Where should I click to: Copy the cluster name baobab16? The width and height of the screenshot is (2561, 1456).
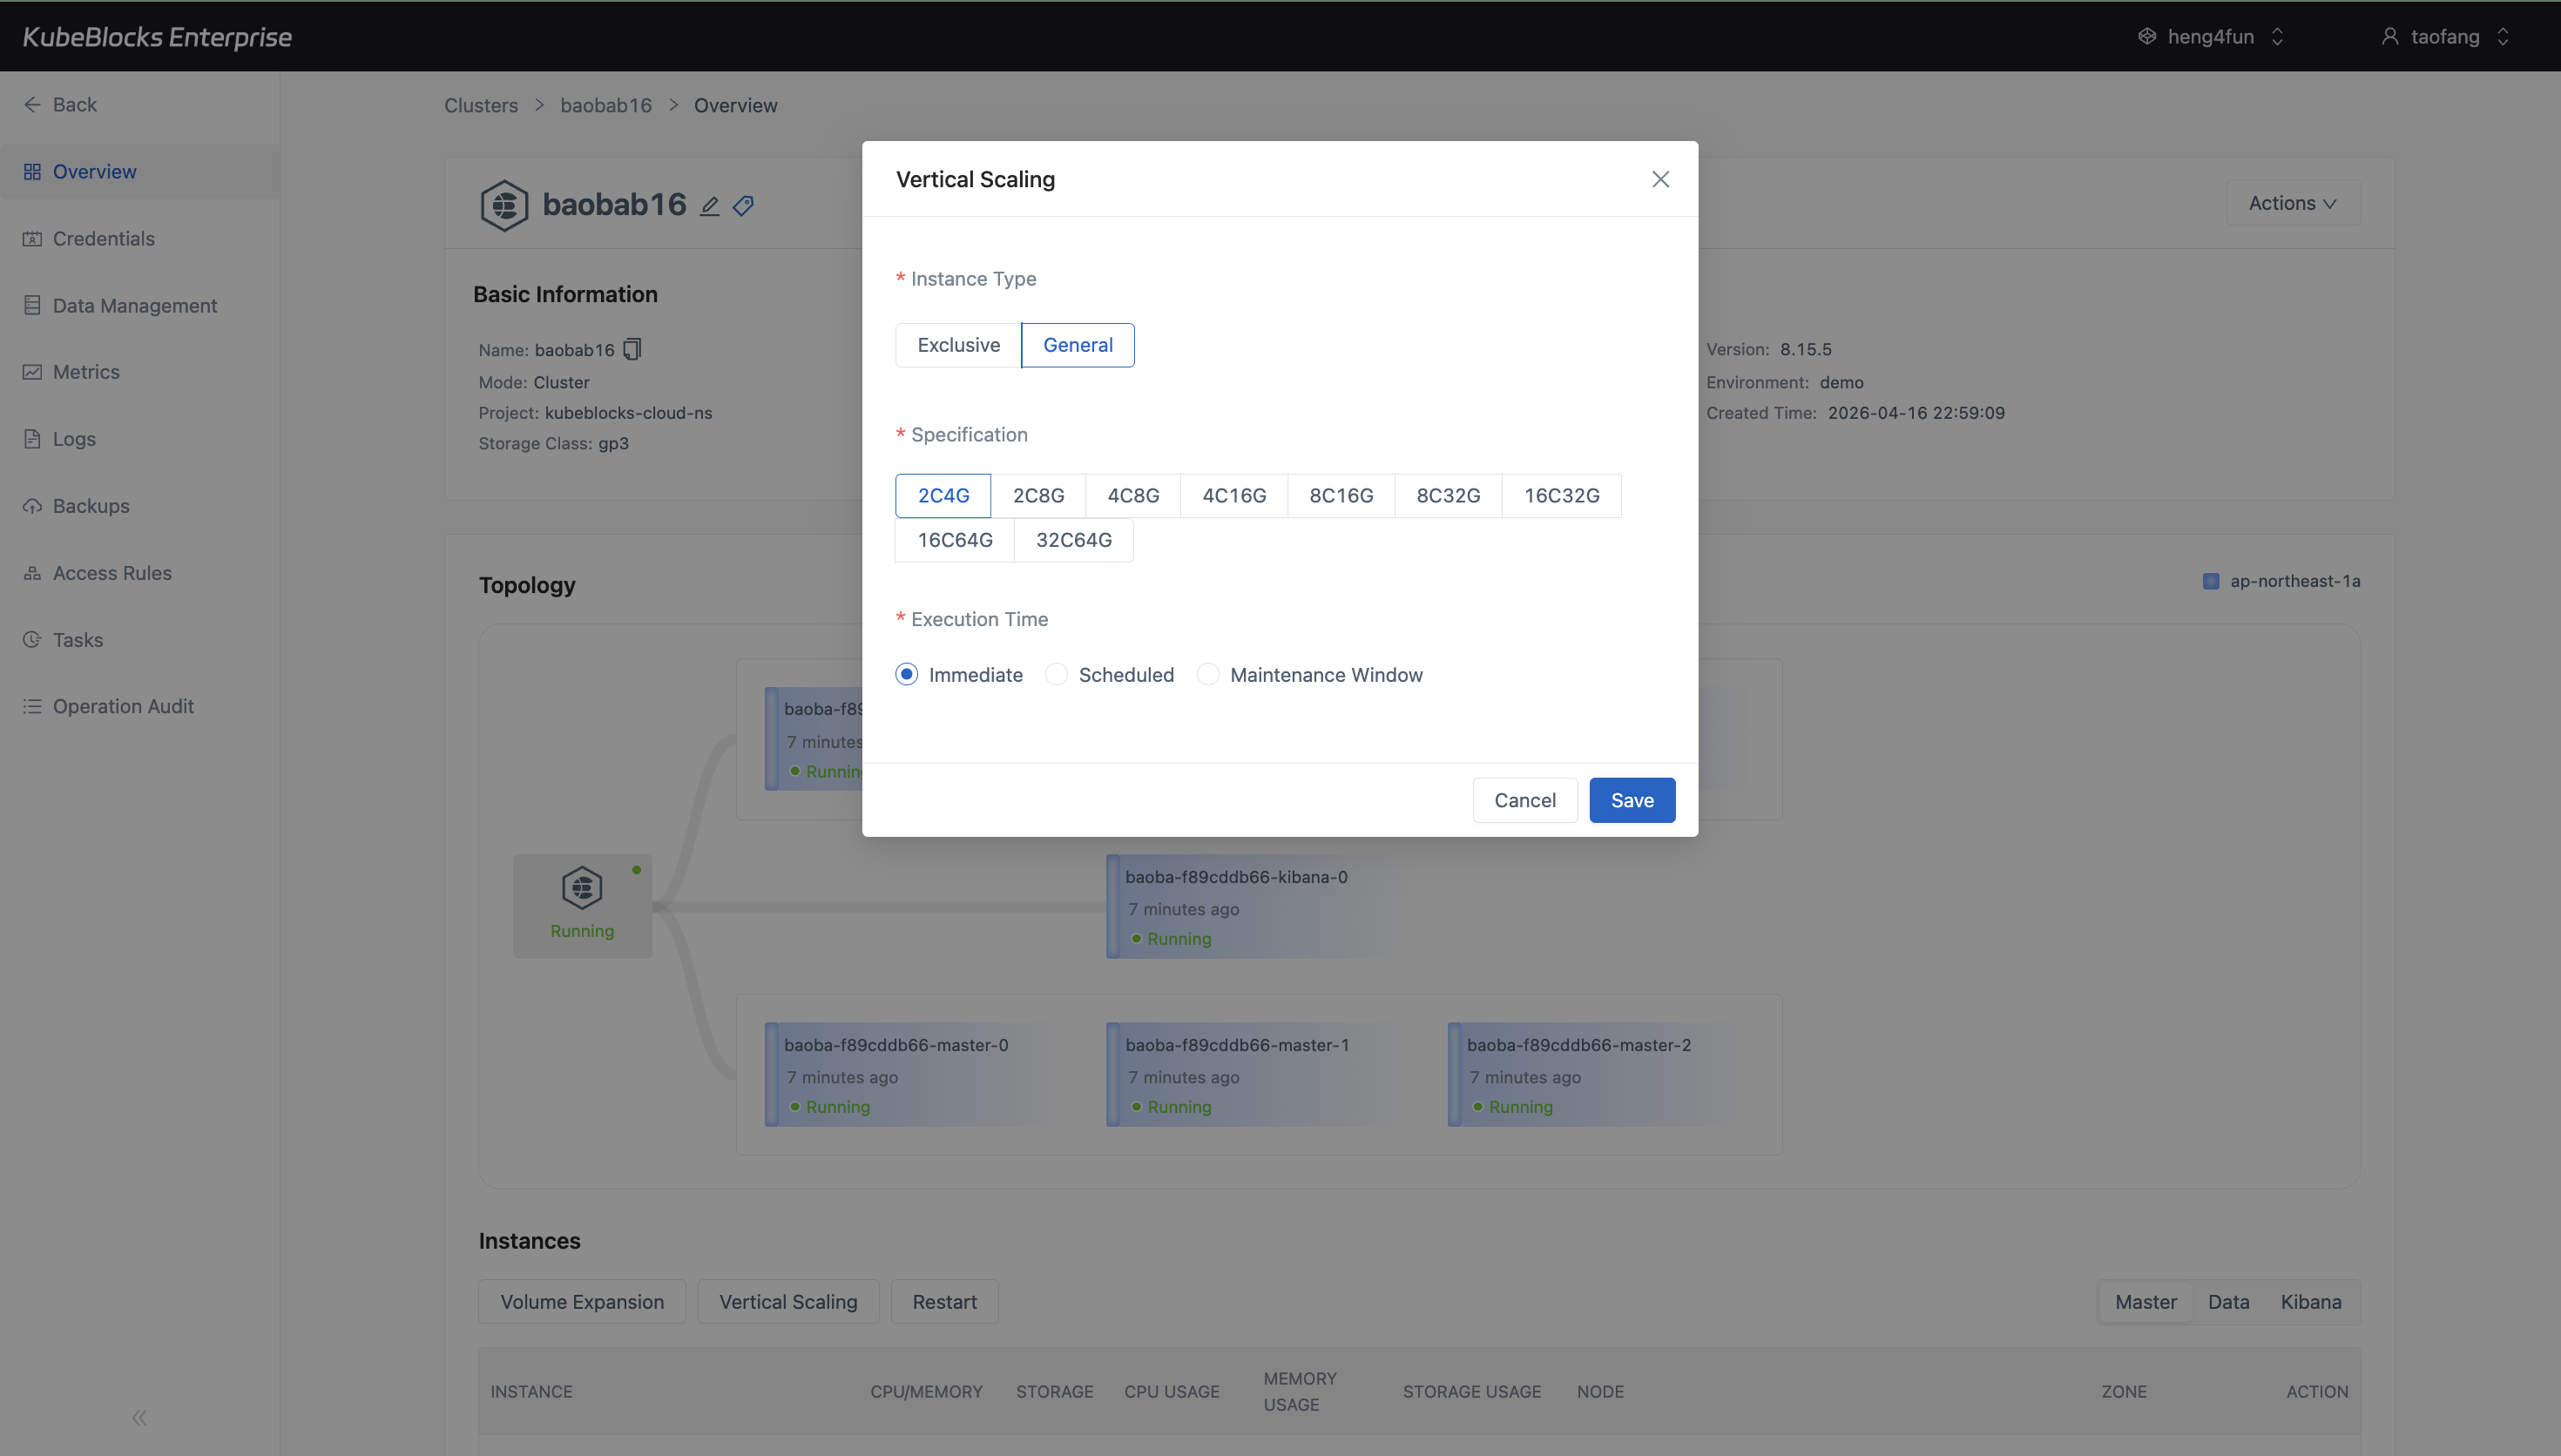pos(632,349)
